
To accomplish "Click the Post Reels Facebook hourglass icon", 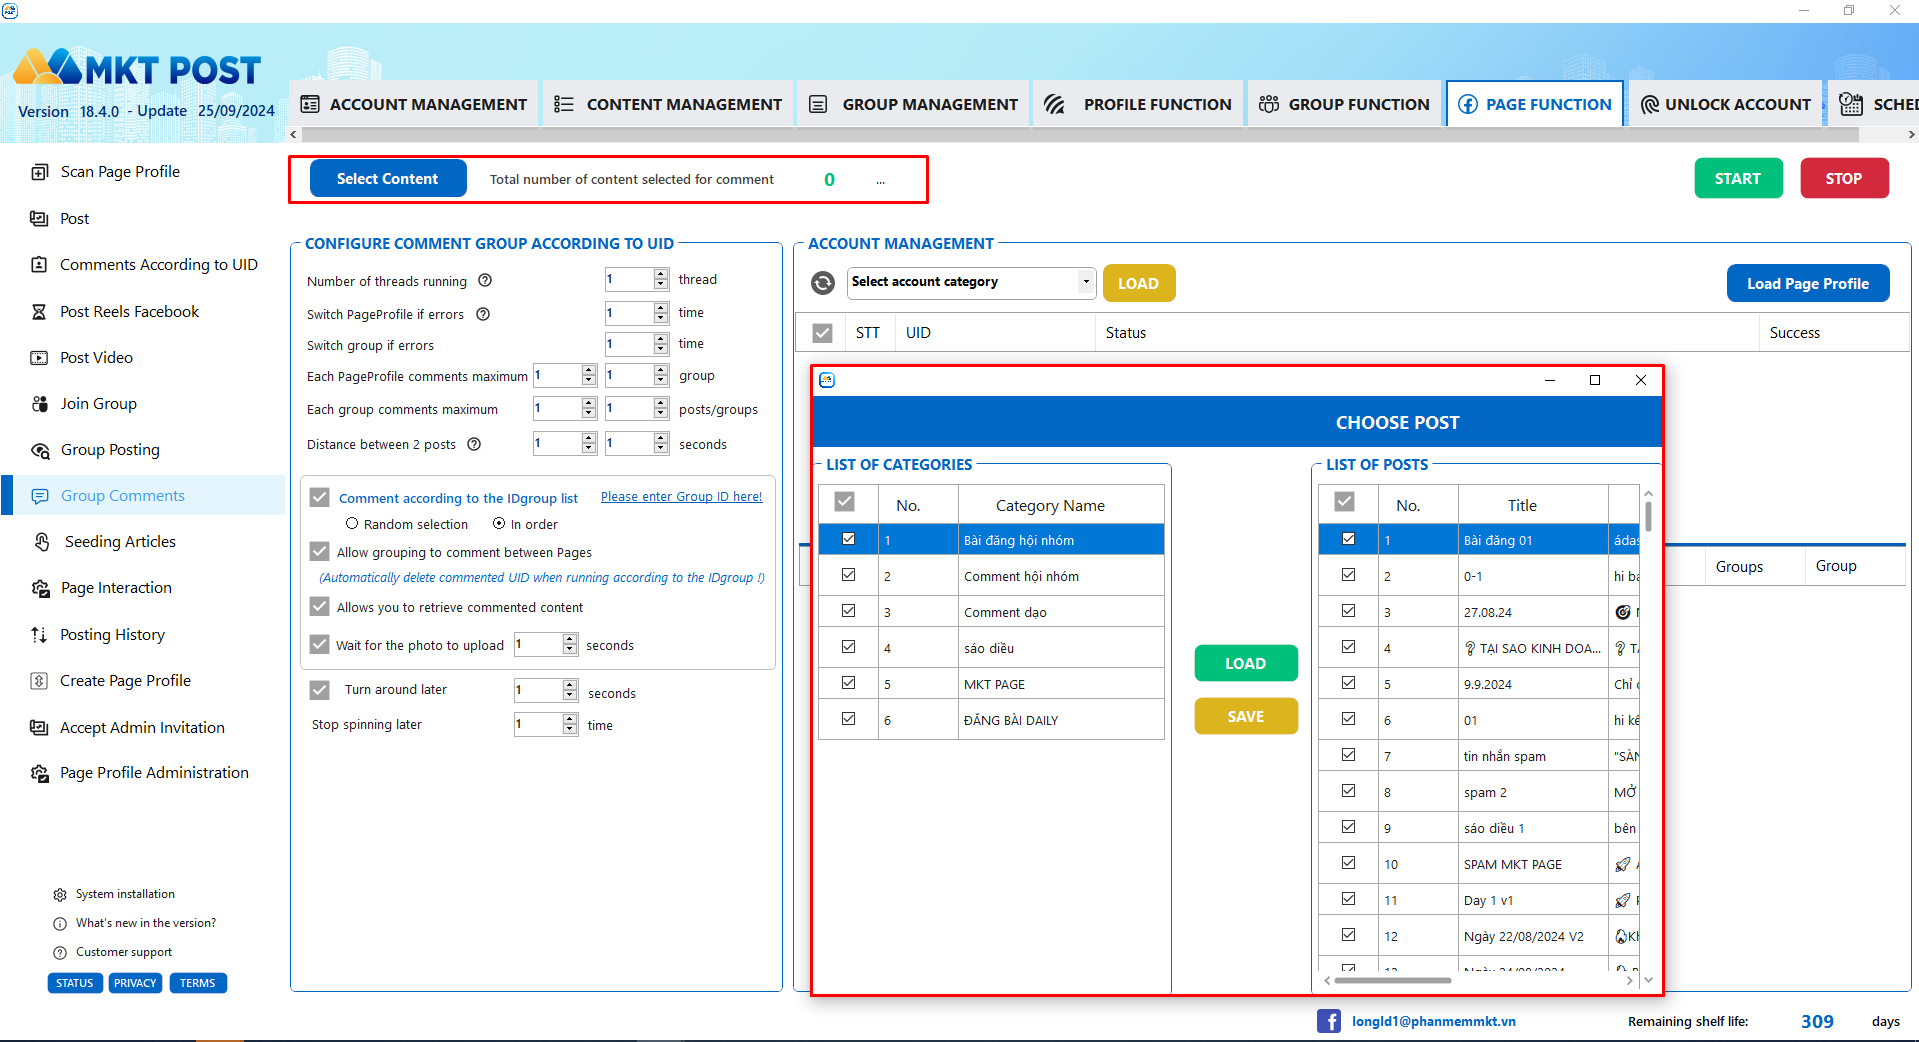I will click(39, 312).
